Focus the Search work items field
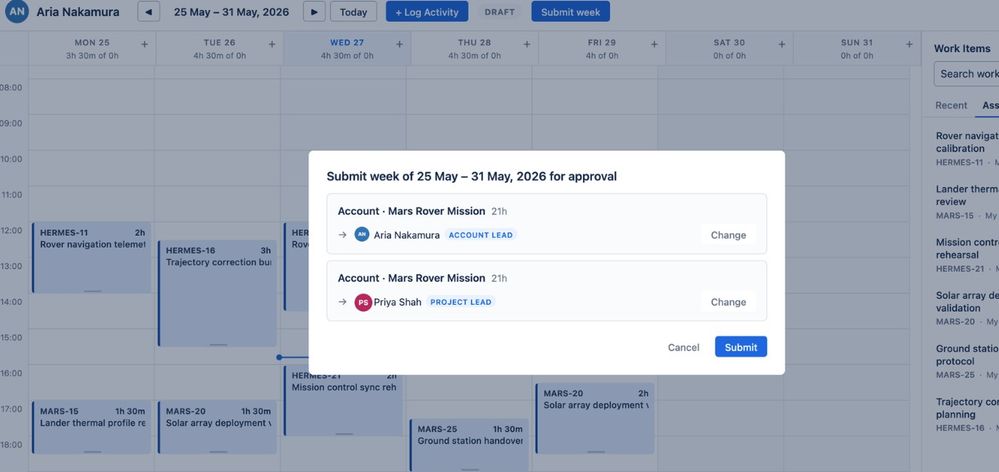This screenshot has height=472, width=999. pyautogui.click(x=967, y=74)
